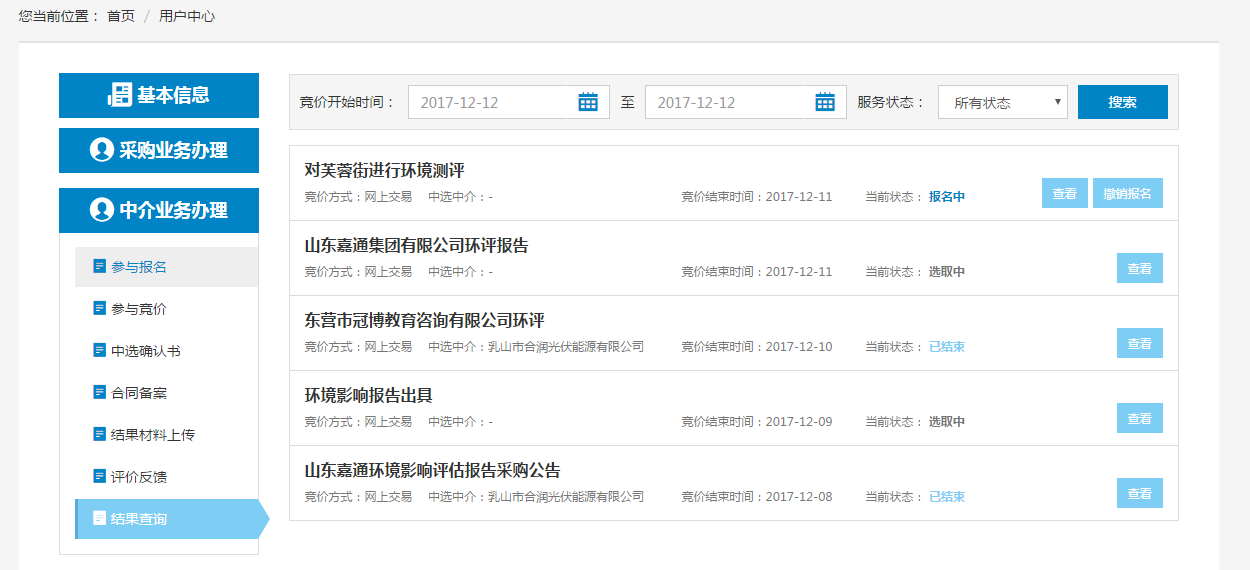Select 中选确认书 in the sidebar menu
Viewport: 1250px width, 570px height.
[x=145, y=351]
